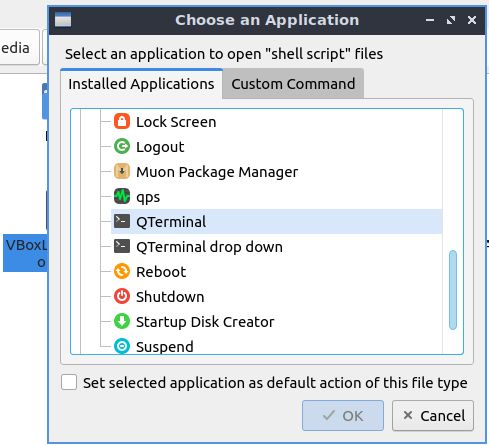This screenshot has width=489, height=446.
Task: Click the red Shutdown power icon
Action: (122, 297)
